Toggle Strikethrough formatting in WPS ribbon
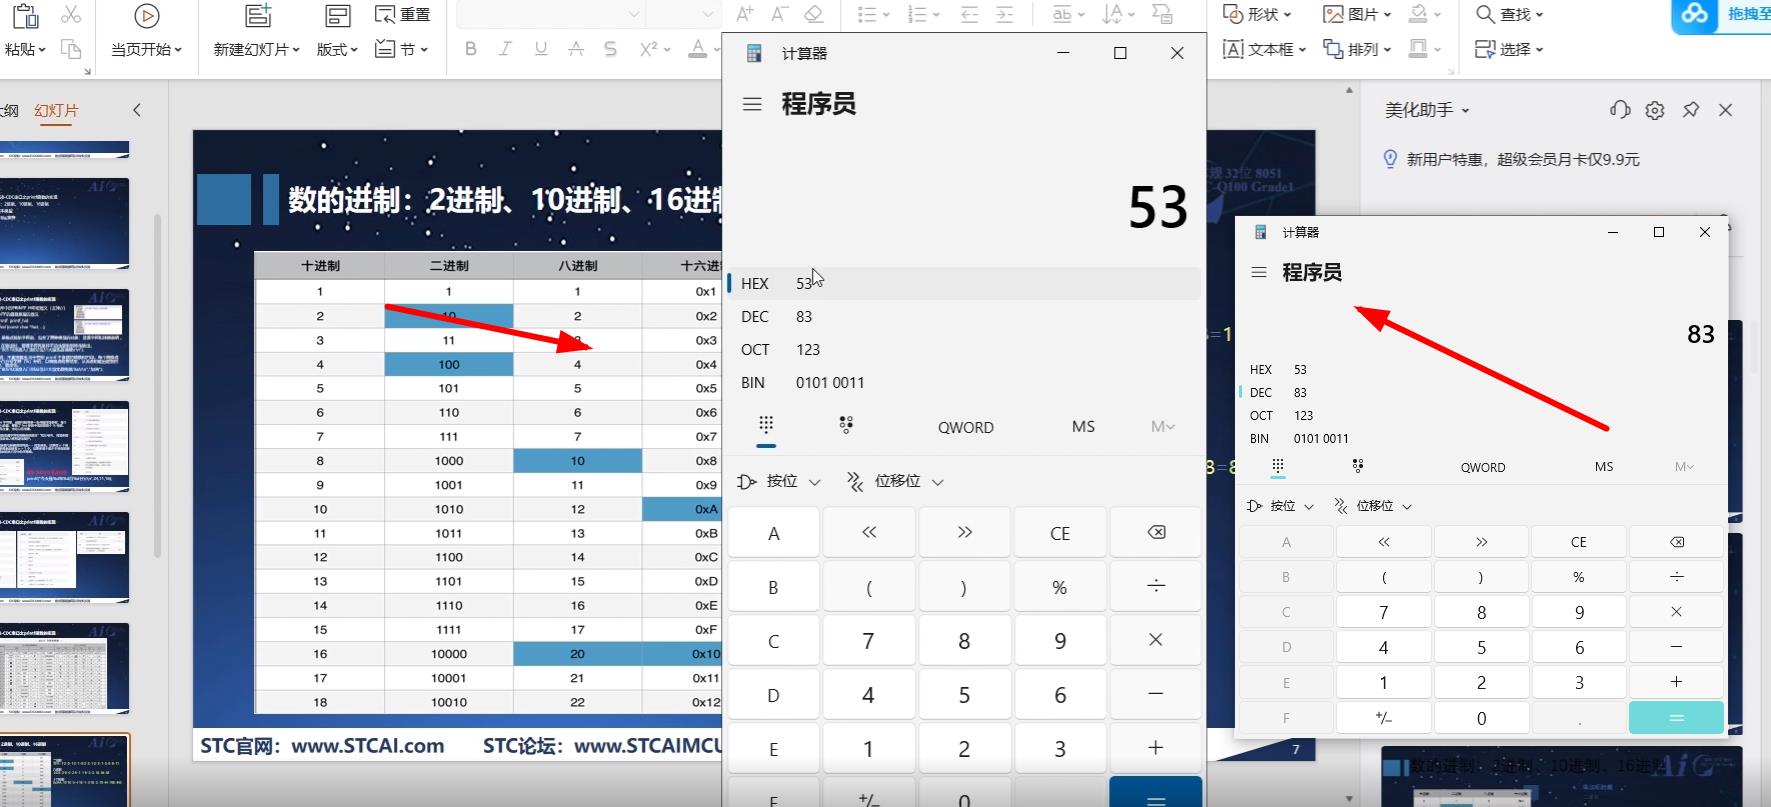The image size is (1771, 807). pos(576,49)
